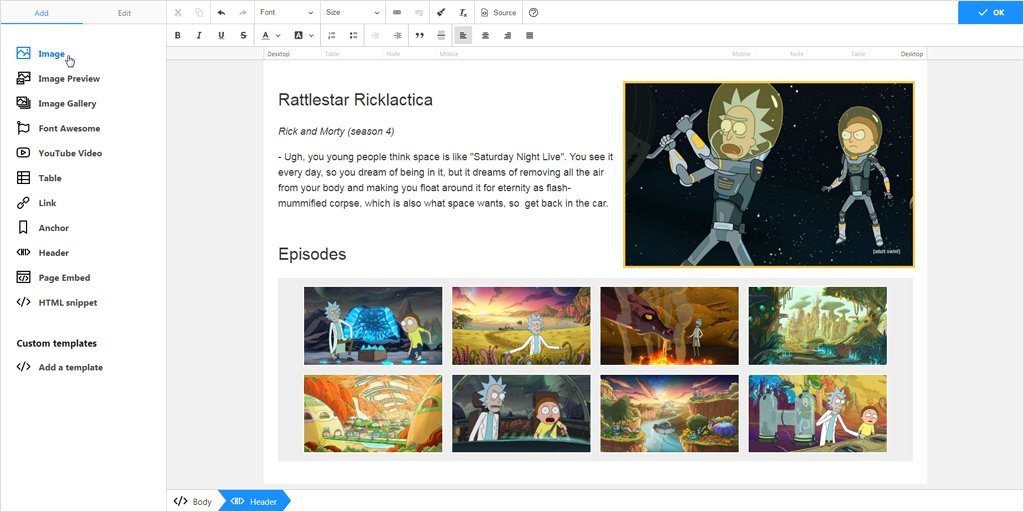Viewport: 1024px width, 512px height.
Task: Center align the text
Action: [485, 35]
